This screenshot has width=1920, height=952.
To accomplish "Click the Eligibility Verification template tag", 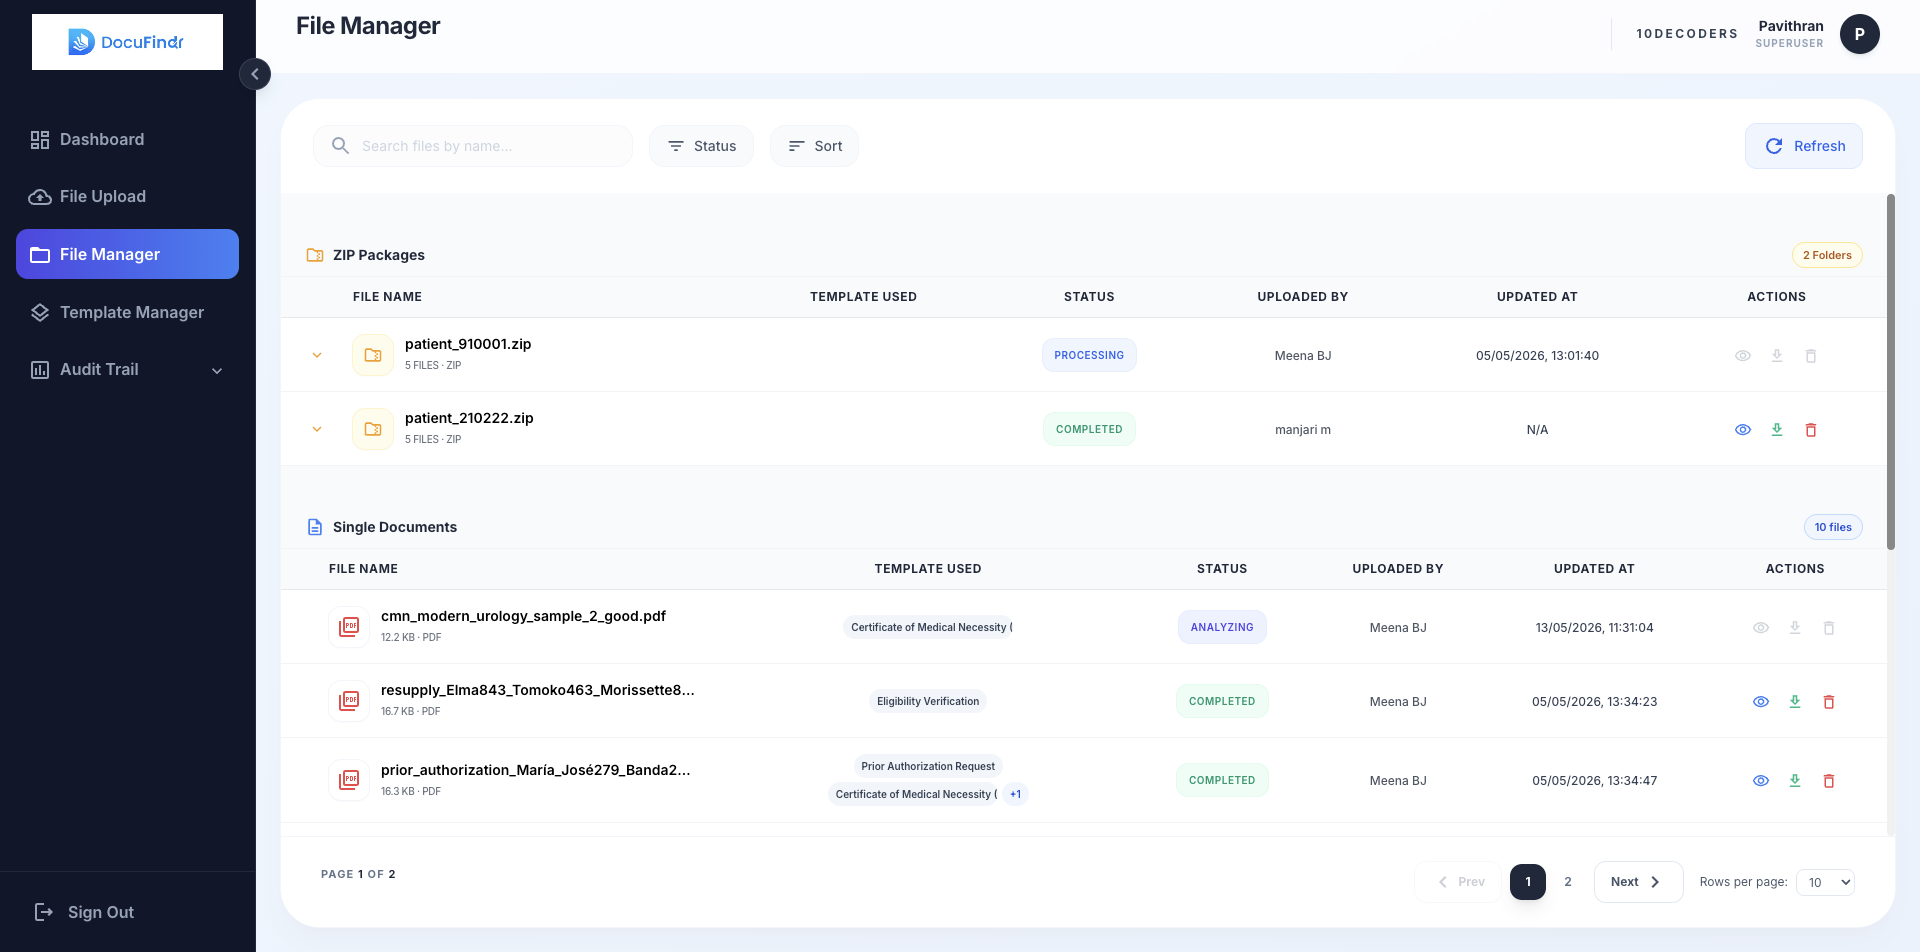I will [x=928, y=701].
